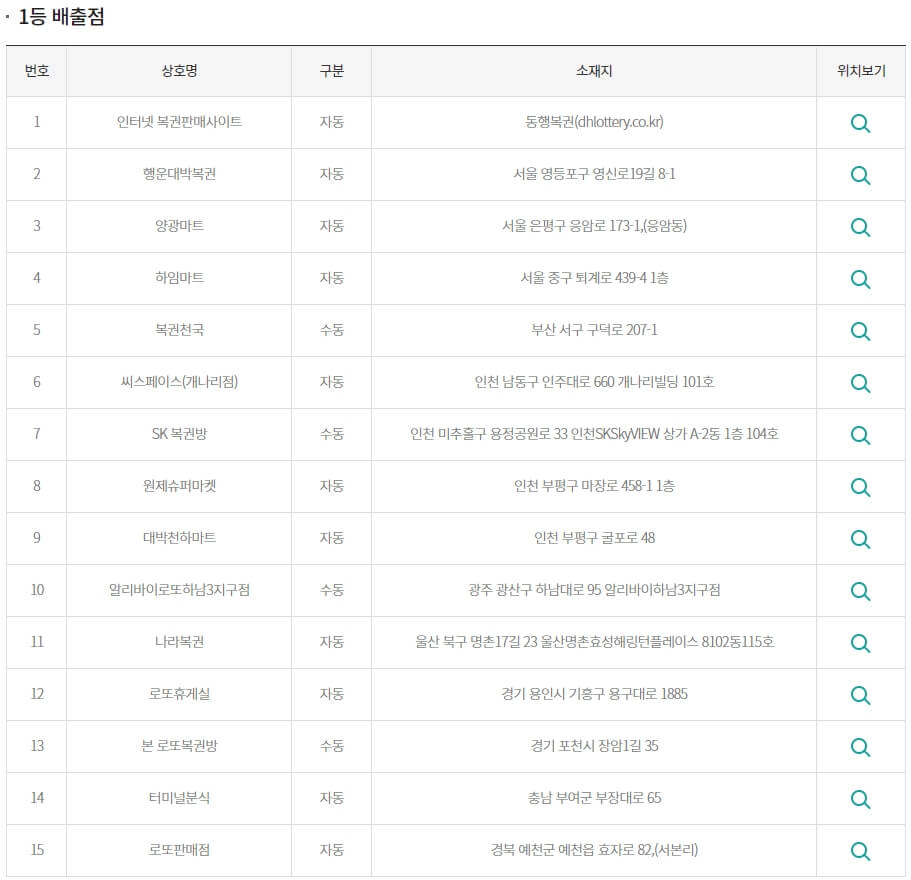This screenshot has height=880, width=911.
Task: Select store name 본 로또복권방
Action: [x=179, y=745]
